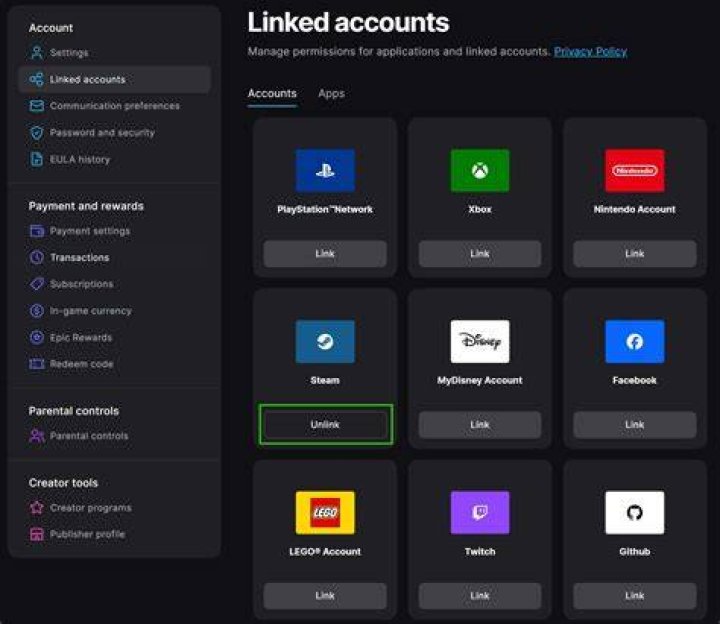Click the EULA history document icon

click(37, 159)
